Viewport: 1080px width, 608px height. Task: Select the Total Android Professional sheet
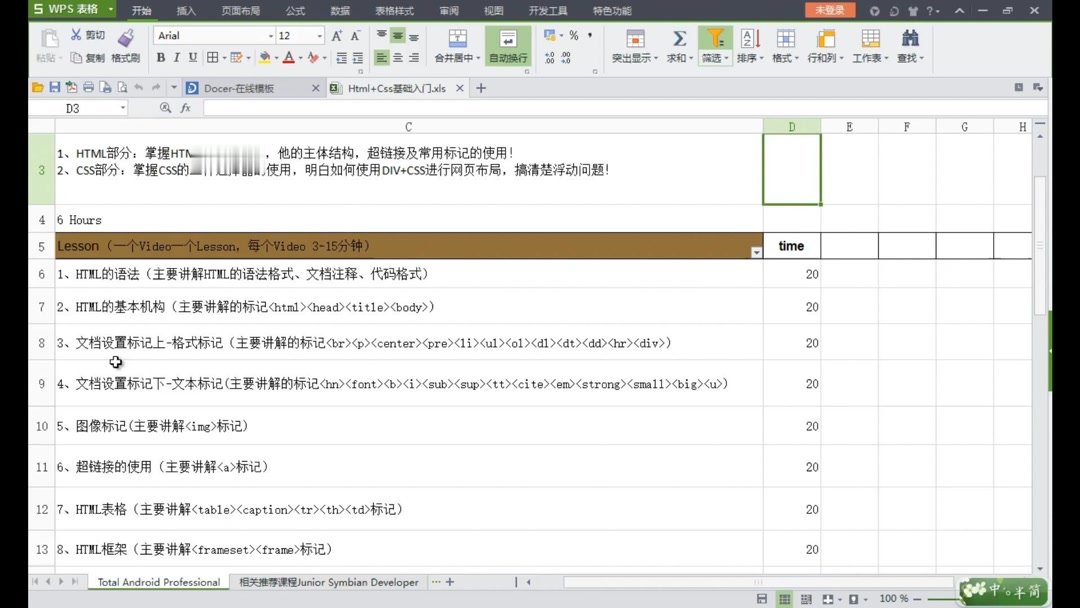click(x=158, y=581)
